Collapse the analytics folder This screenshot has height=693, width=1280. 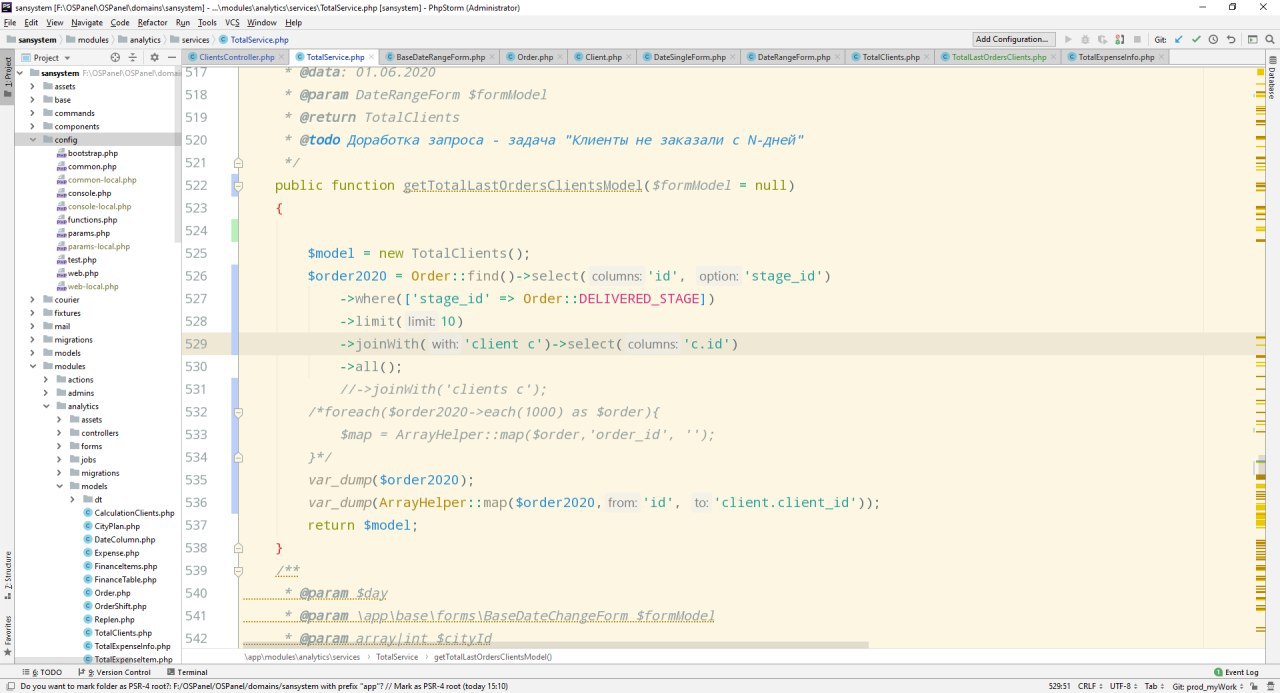(x=46, y=406)
